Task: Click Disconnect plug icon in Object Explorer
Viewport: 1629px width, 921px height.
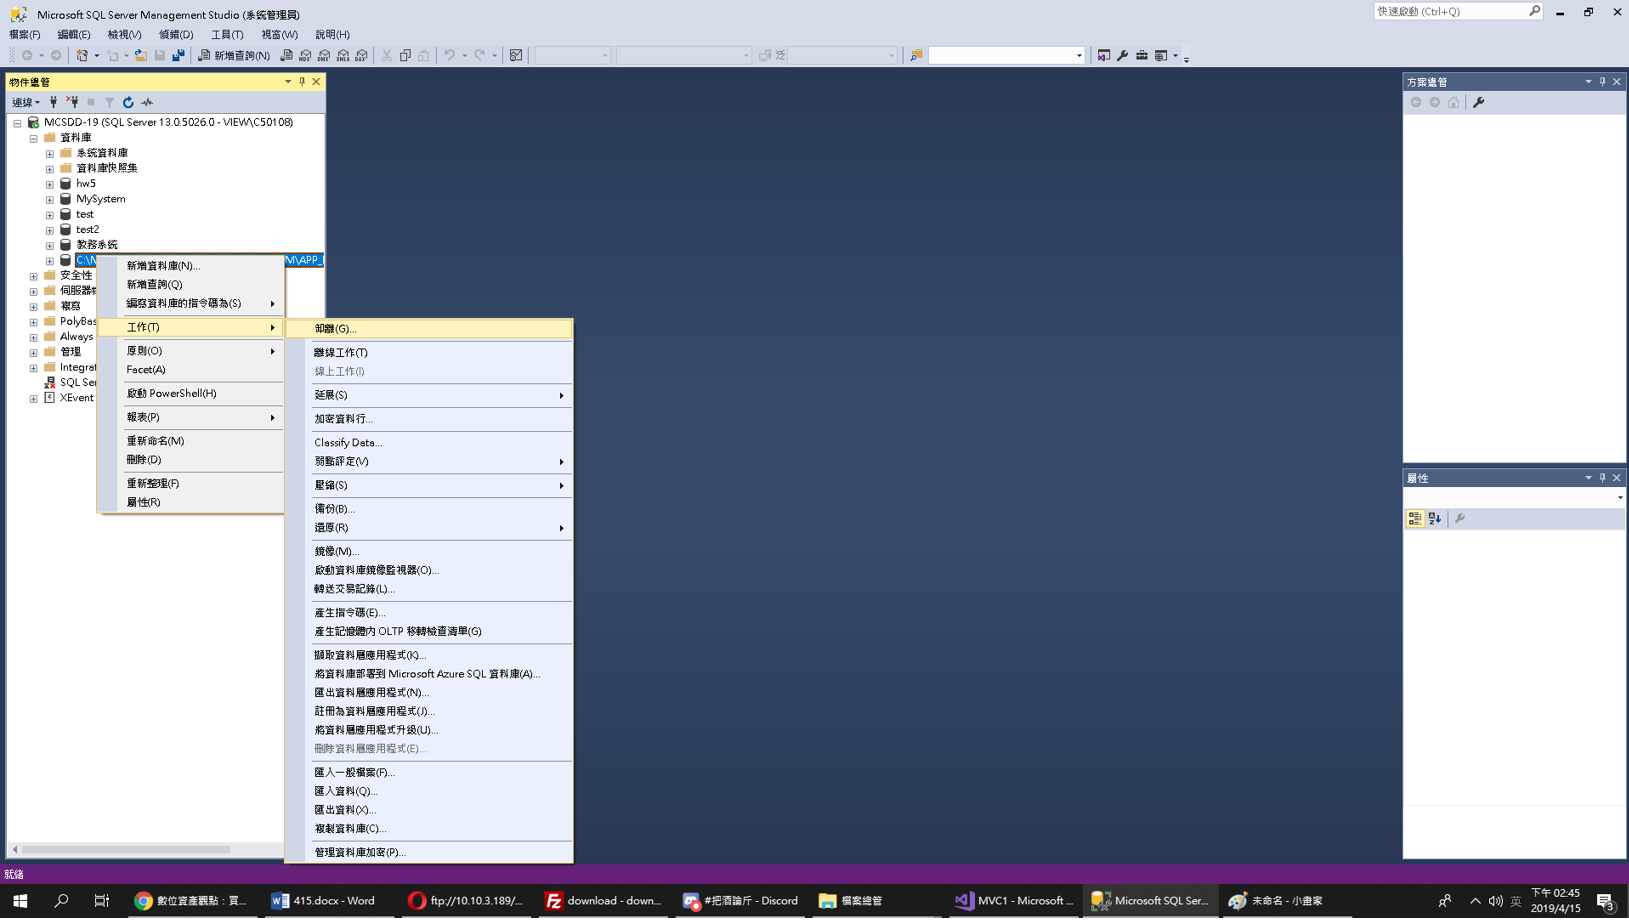Action: tap(72, 102)
